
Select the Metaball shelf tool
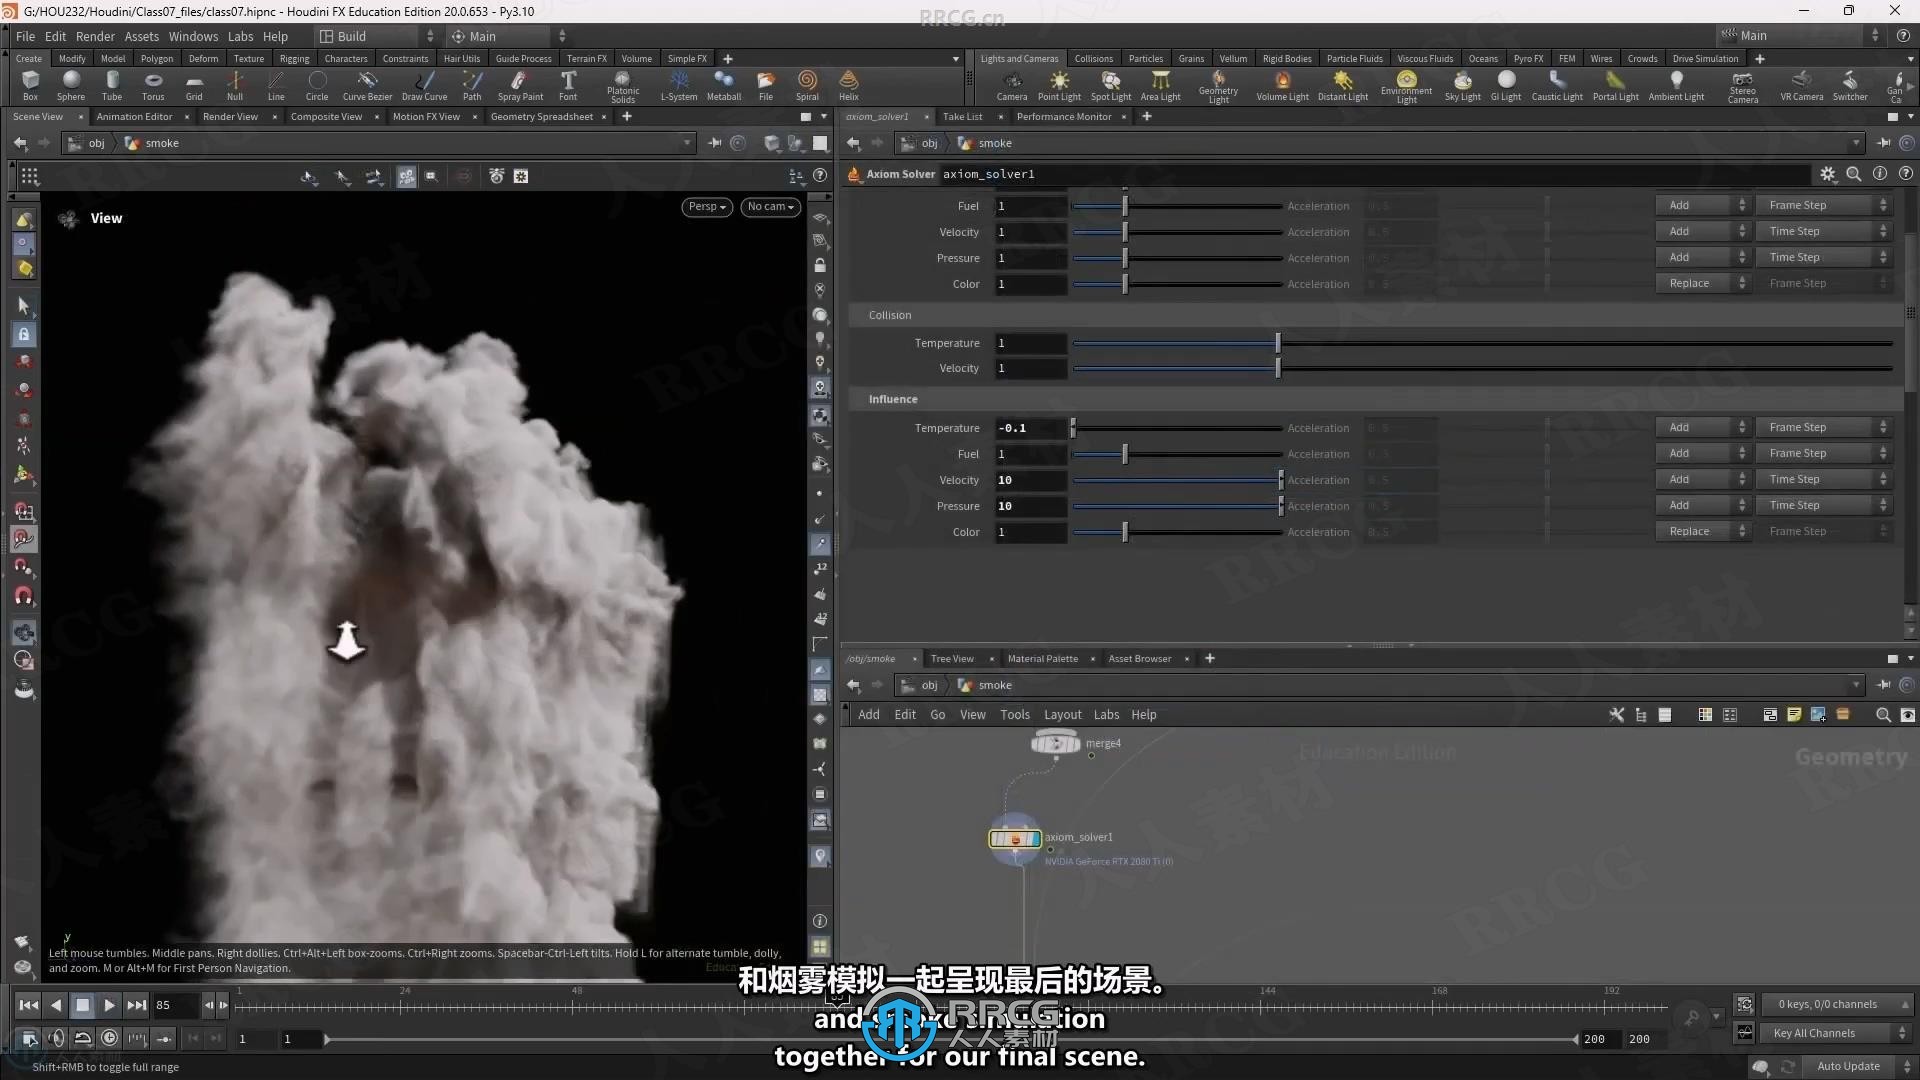(x=724, y=85)
